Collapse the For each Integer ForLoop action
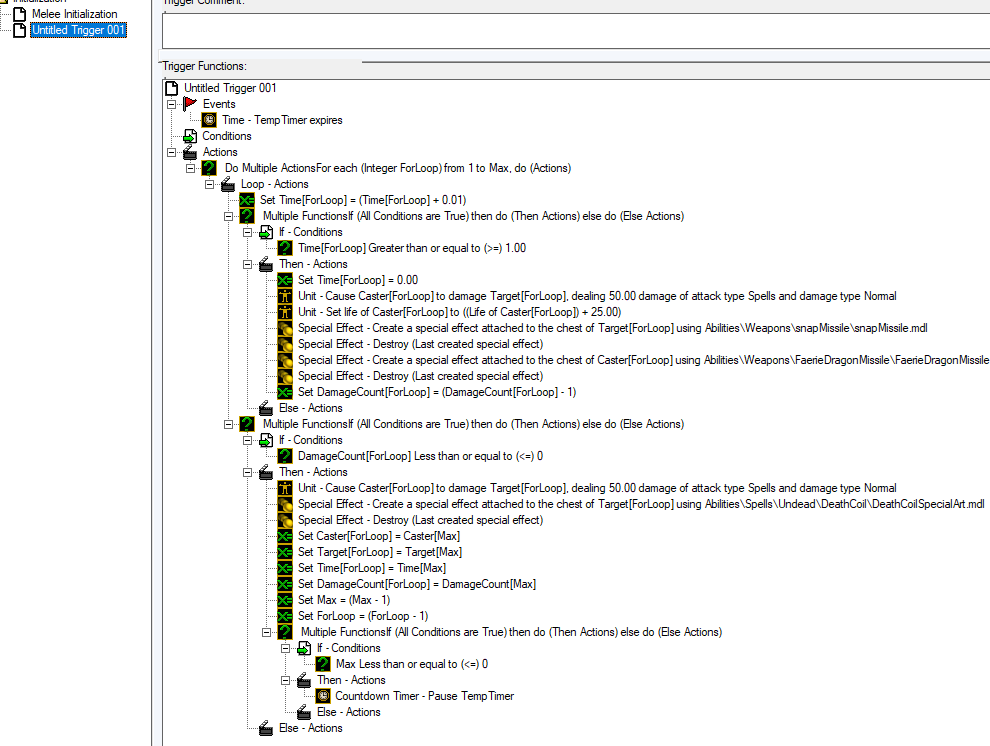Viewport: 990px width, 746px height. click(x=190, y=168)
